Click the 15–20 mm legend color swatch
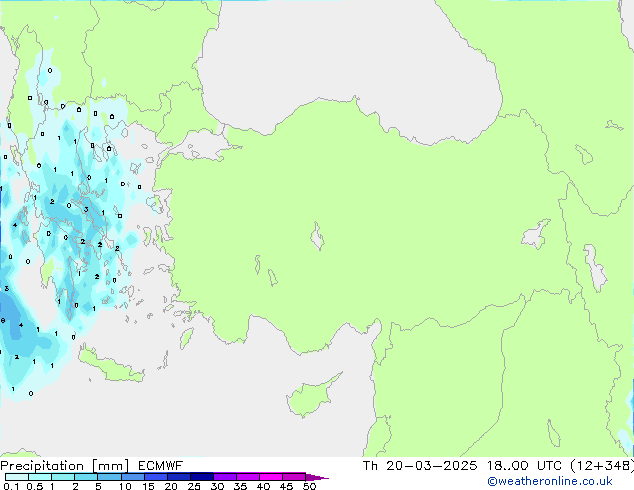The image size is (634, 490). coord(155,477)
